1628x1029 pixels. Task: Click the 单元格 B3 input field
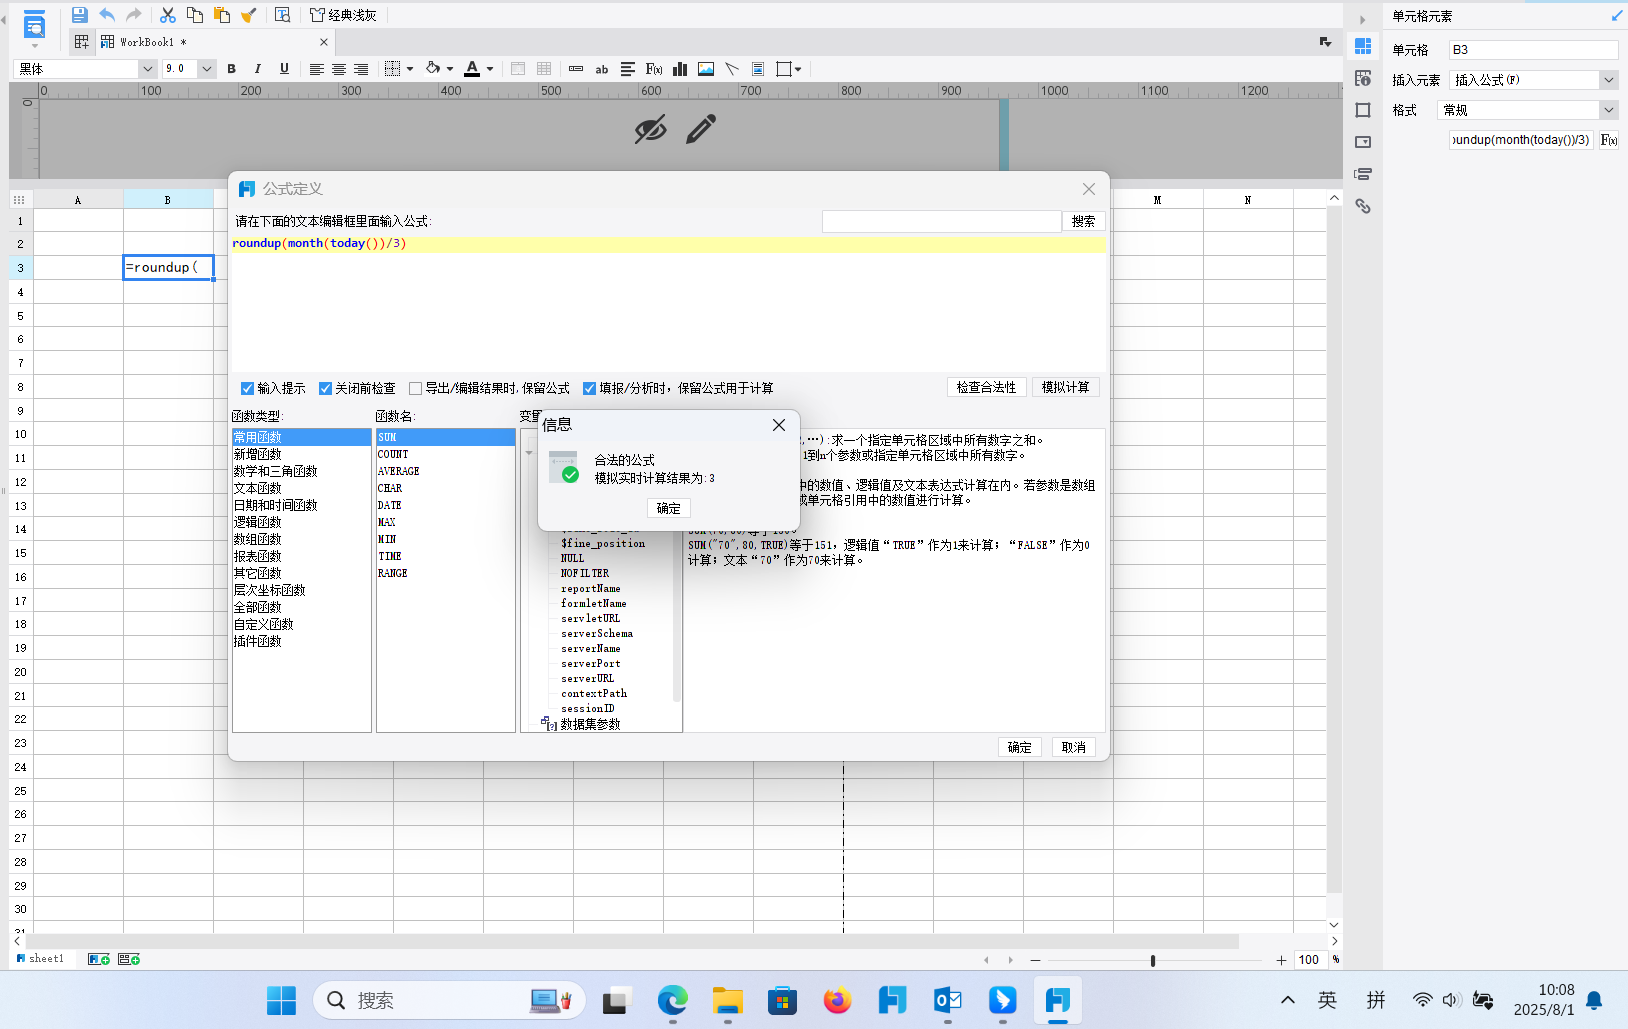[x=1533, y=50]
